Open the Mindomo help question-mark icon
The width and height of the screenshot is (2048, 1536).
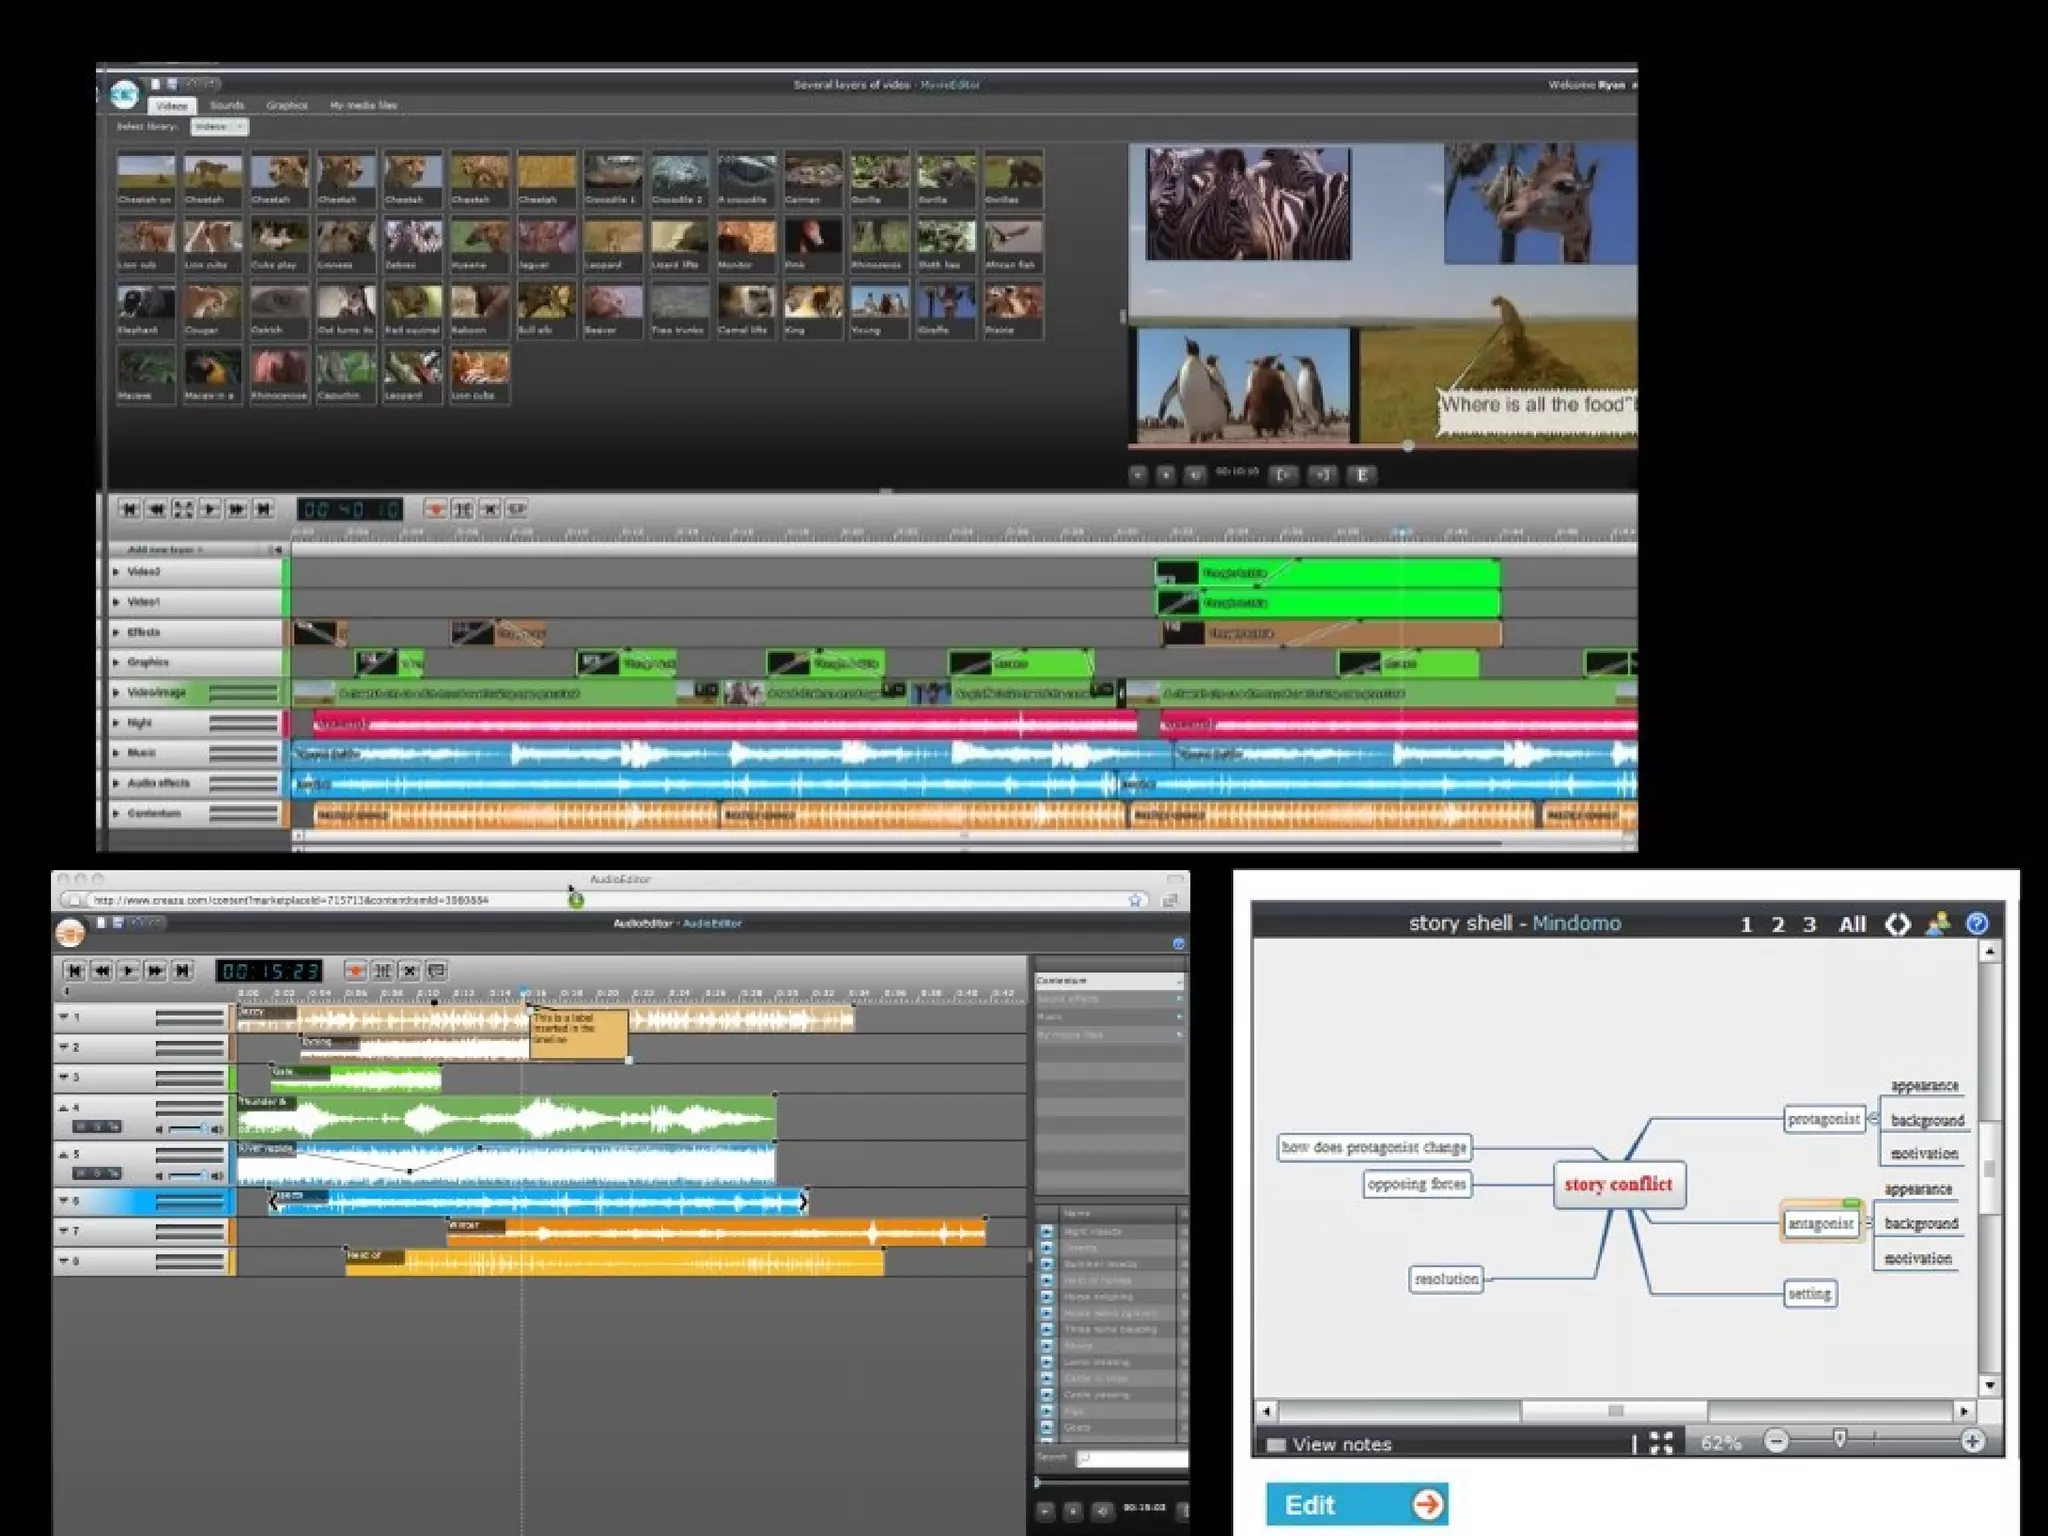1977,924
